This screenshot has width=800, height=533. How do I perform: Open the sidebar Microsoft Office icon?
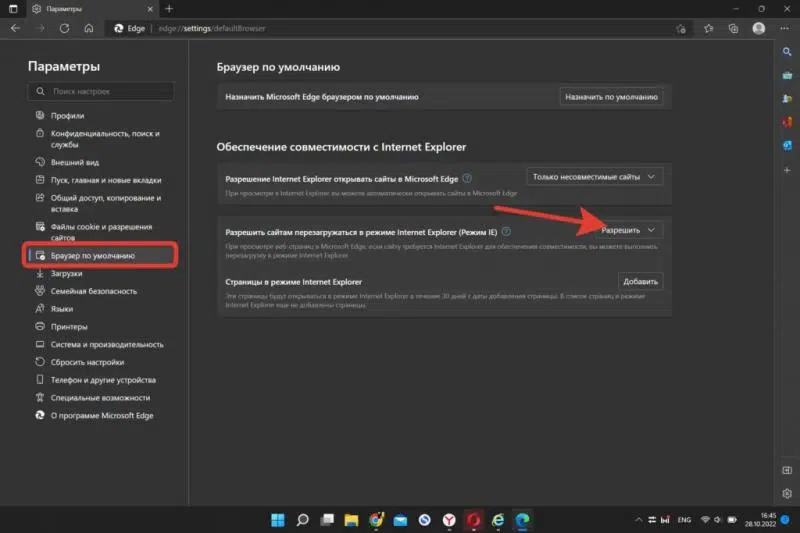[x=787, y=122]
